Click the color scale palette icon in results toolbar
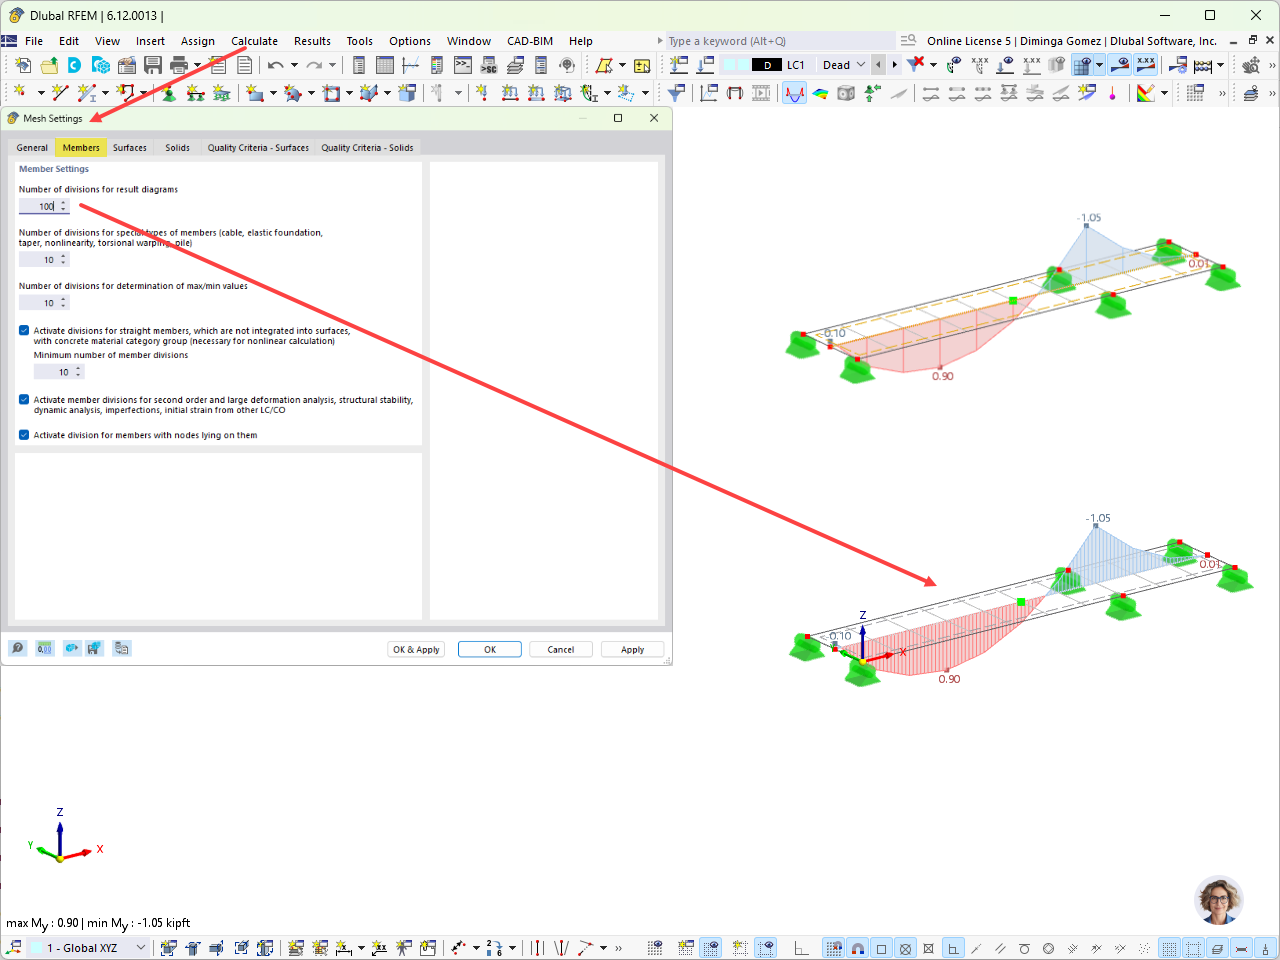 (1145, 92)
